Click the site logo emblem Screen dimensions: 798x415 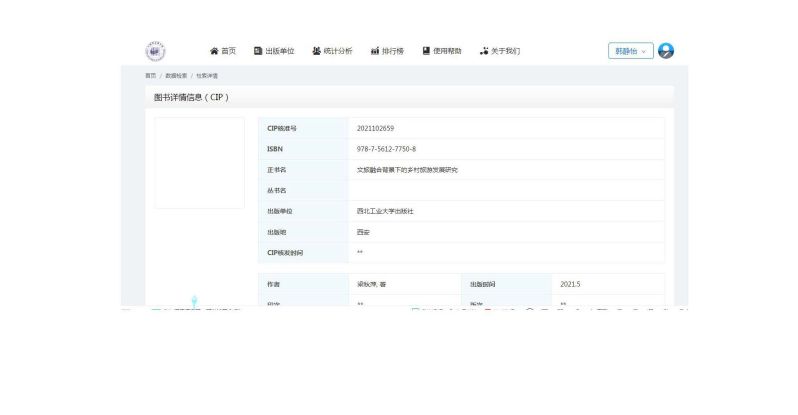pos(155,51)
